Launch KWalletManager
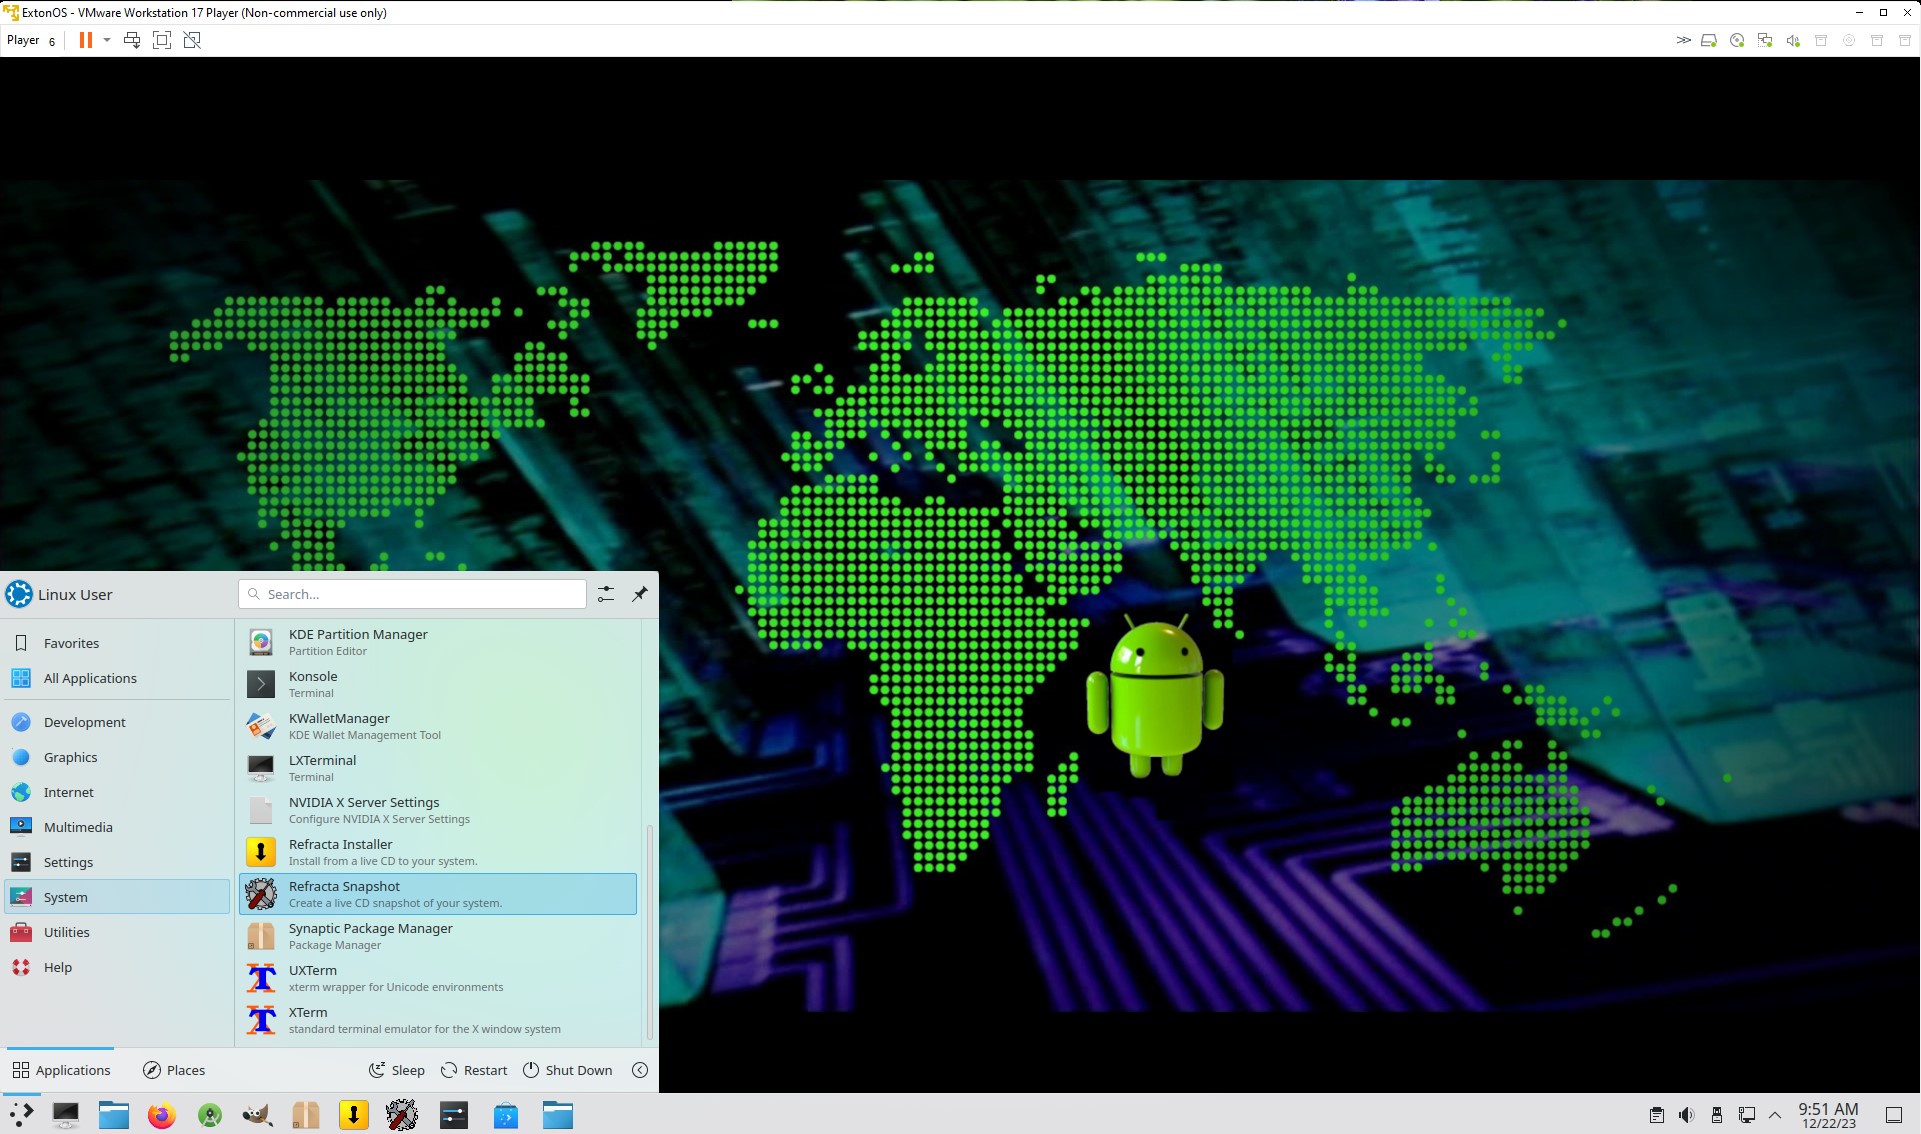The width and height of the screenshot is (1921, 1134). 438,726
